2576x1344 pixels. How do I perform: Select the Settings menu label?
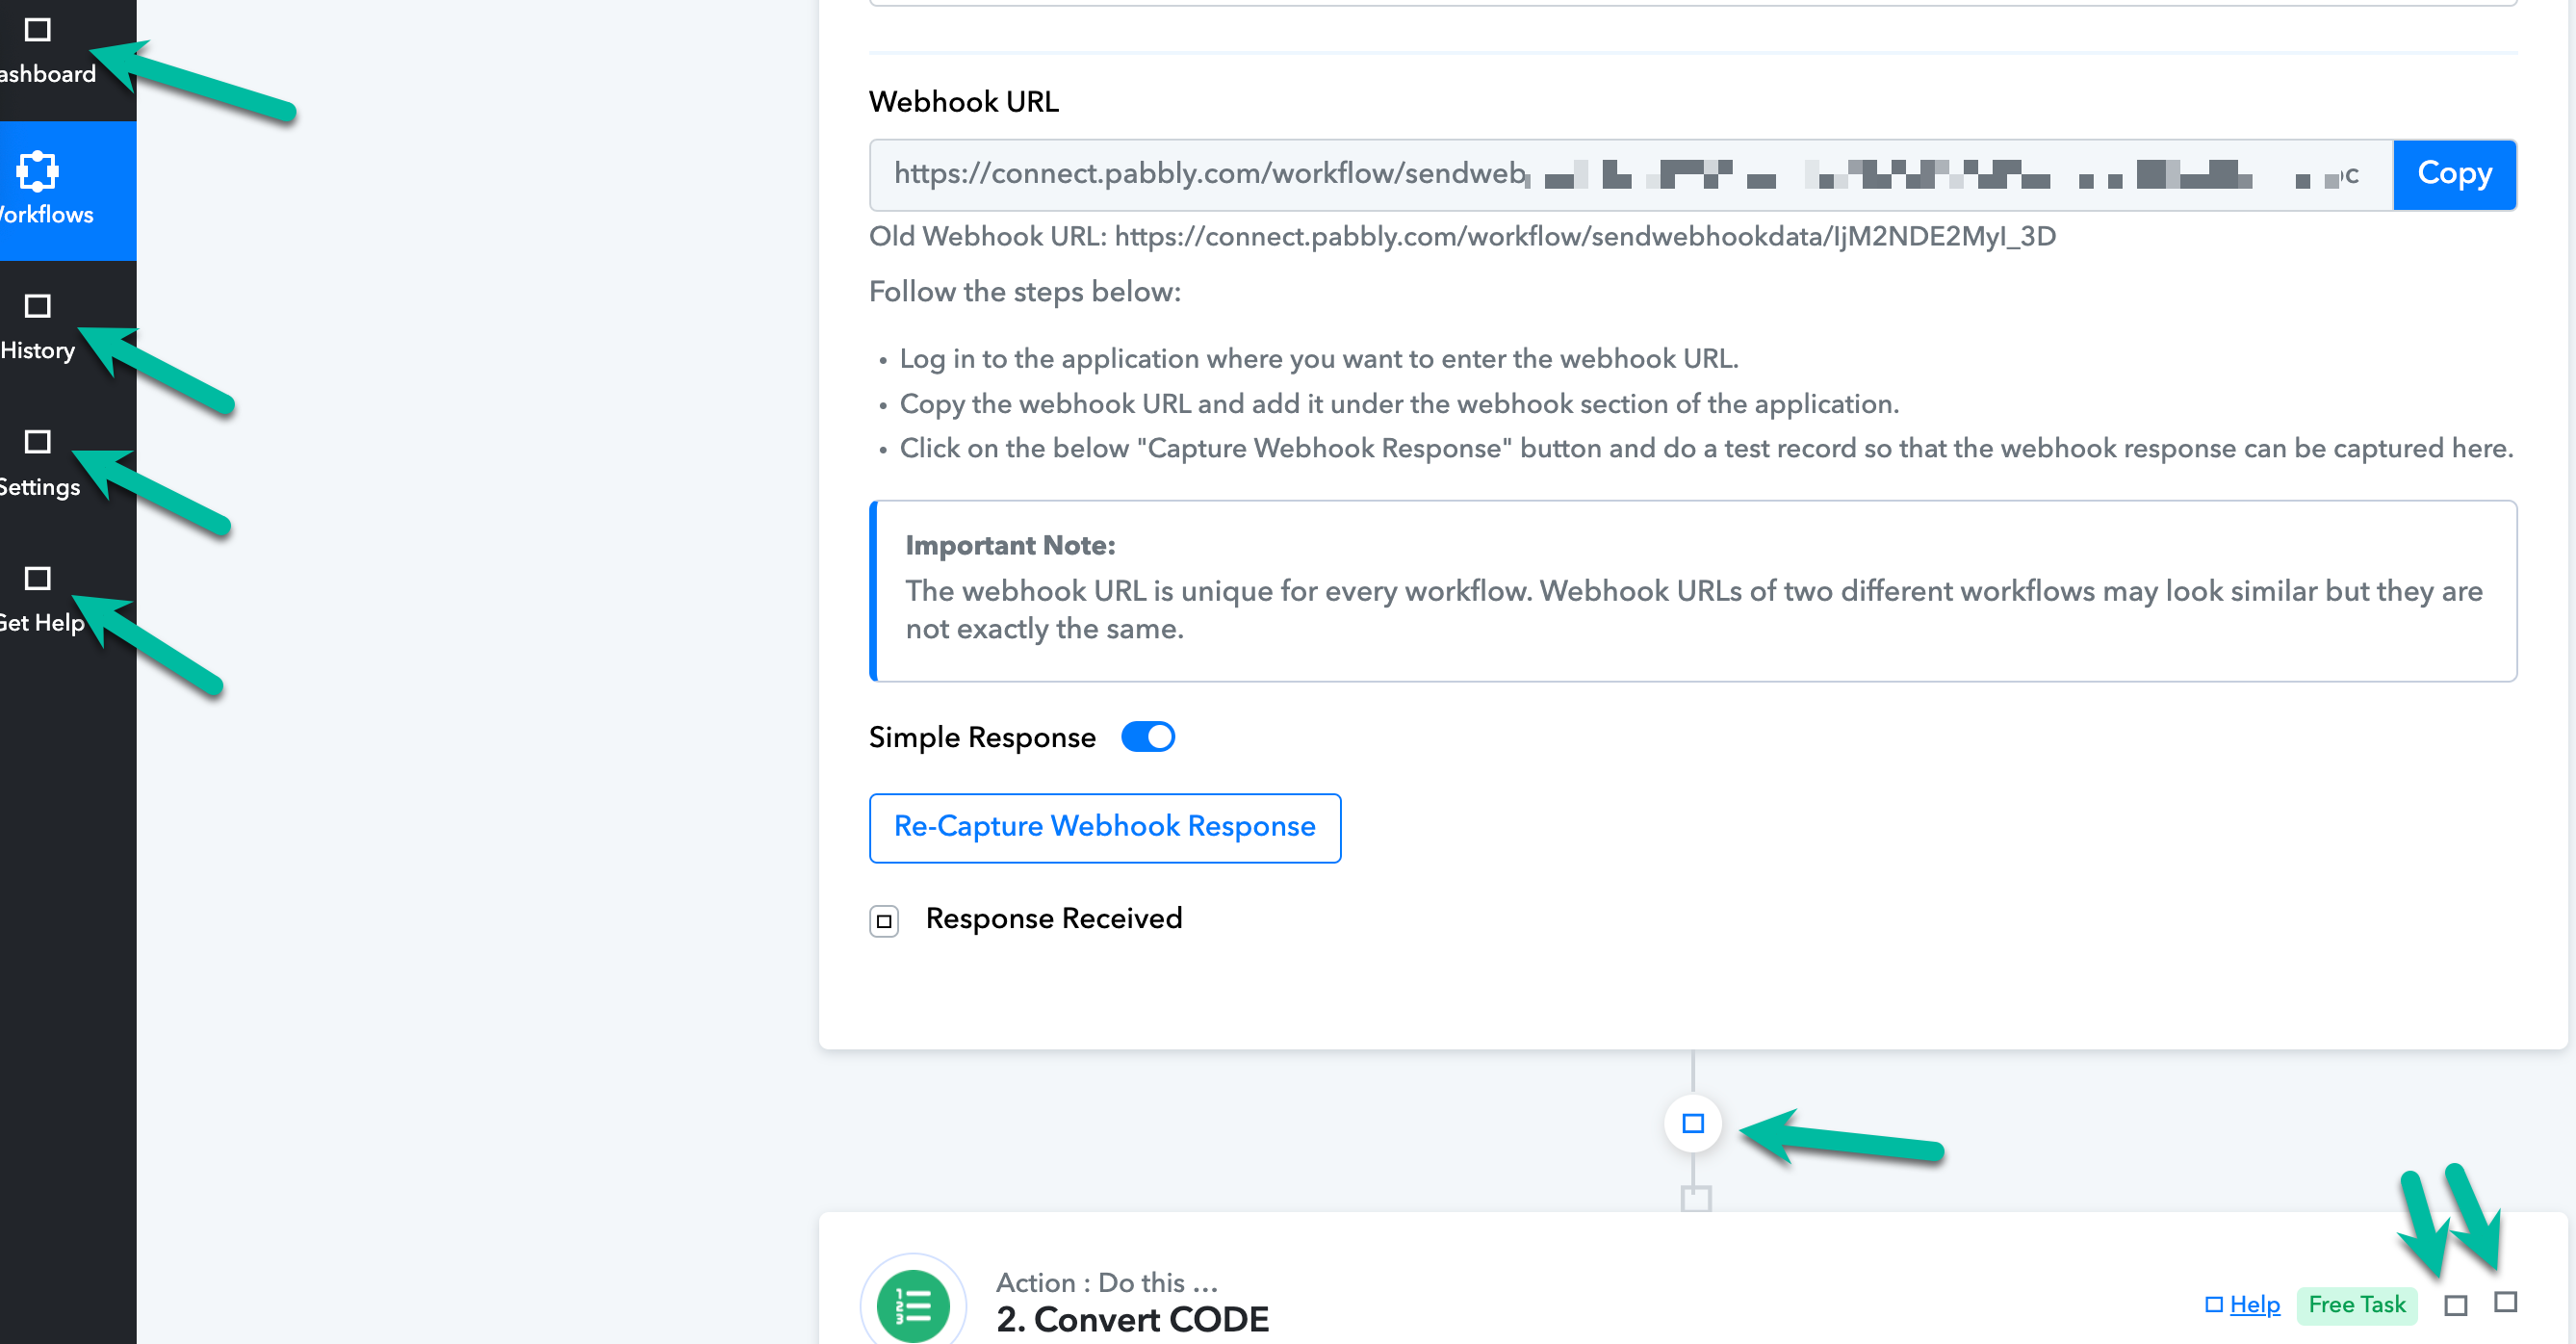40,487
